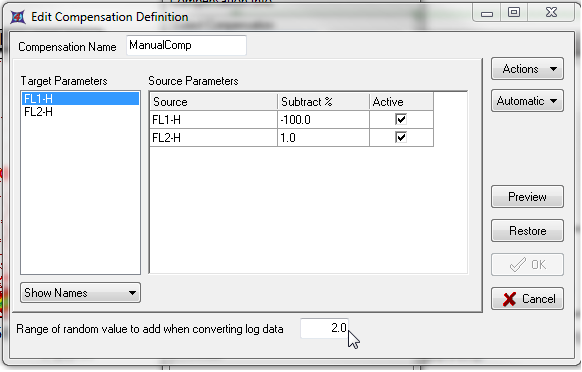Select the -100.0 subtract value cell
This screenshot has height=372, width=582.
point(323,120)
